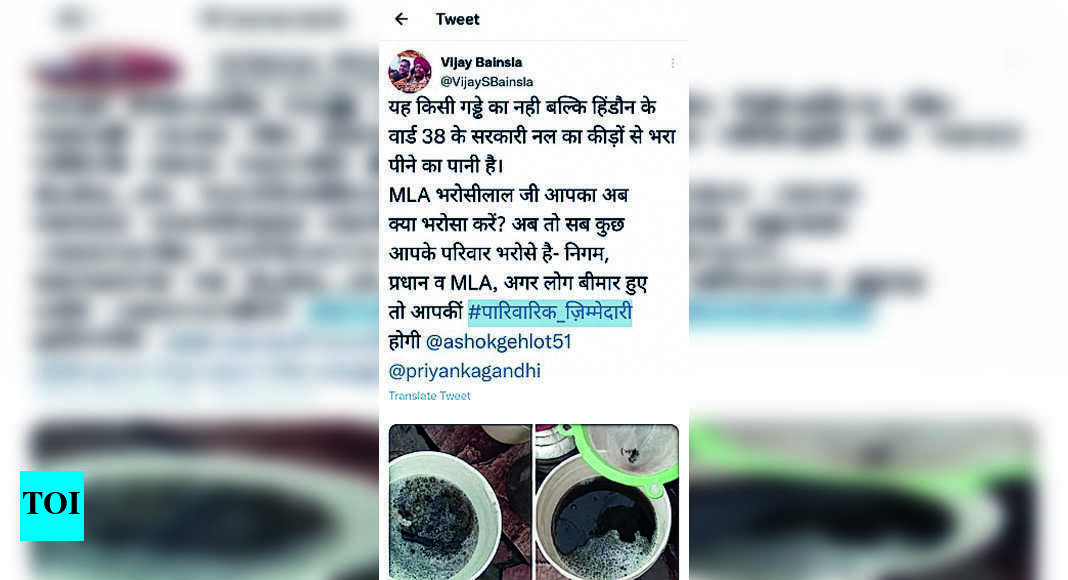1068x580 pixels.
Task: Click tweet text about ward 38 water
Action: coord(532,137)
